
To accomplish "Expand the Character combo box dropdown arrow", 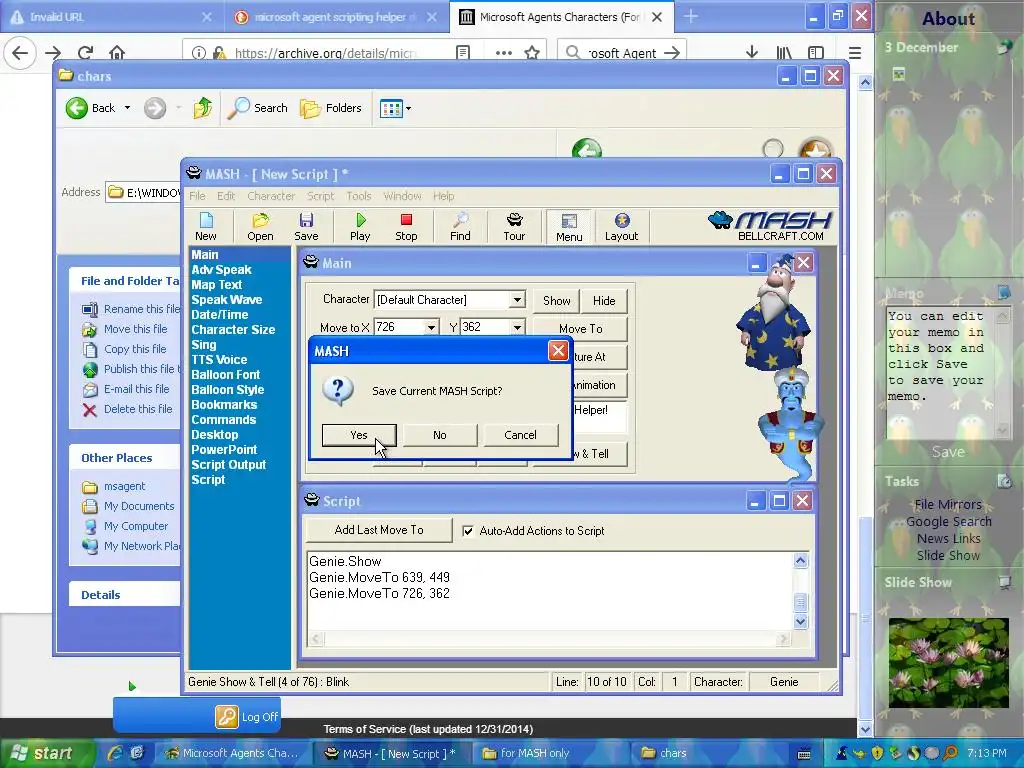I will click(x=517, y=300).
